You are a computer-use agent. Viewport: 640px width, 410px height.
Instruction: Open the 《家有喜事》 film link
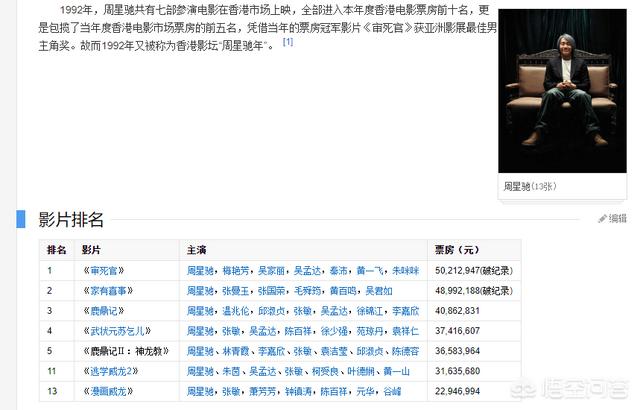click(108, 291)
